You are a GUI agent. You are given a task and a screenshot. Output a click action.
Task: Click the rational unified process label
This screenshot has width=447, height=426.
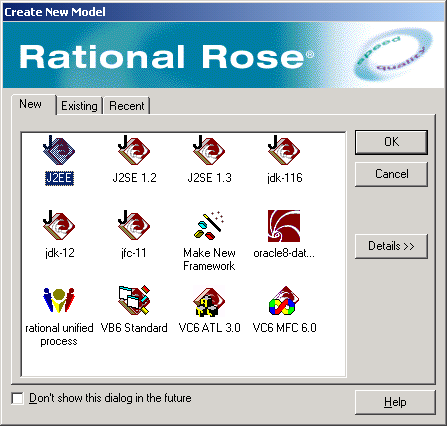tap(59, 335)
